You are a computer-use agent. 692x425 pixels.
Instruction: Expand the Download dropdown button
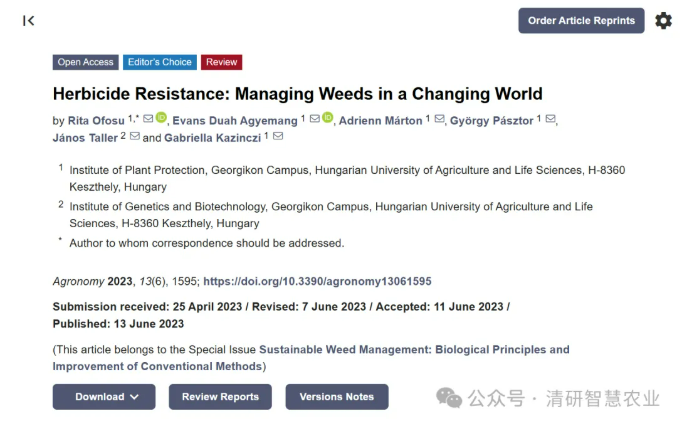click(x=104, y=397)
